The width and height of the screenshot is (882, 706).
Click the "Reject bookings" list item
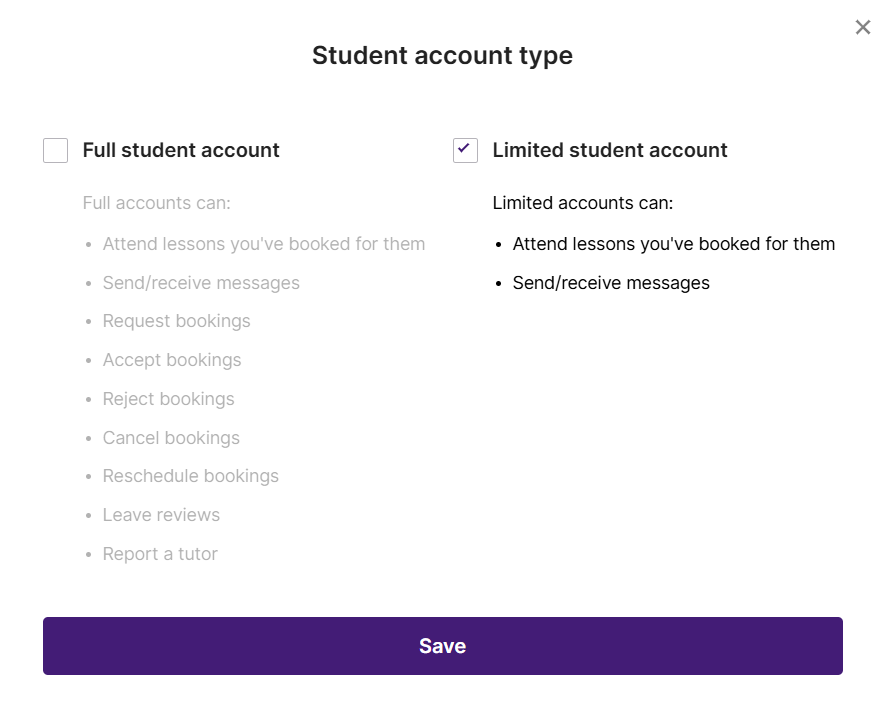point(168,399)
